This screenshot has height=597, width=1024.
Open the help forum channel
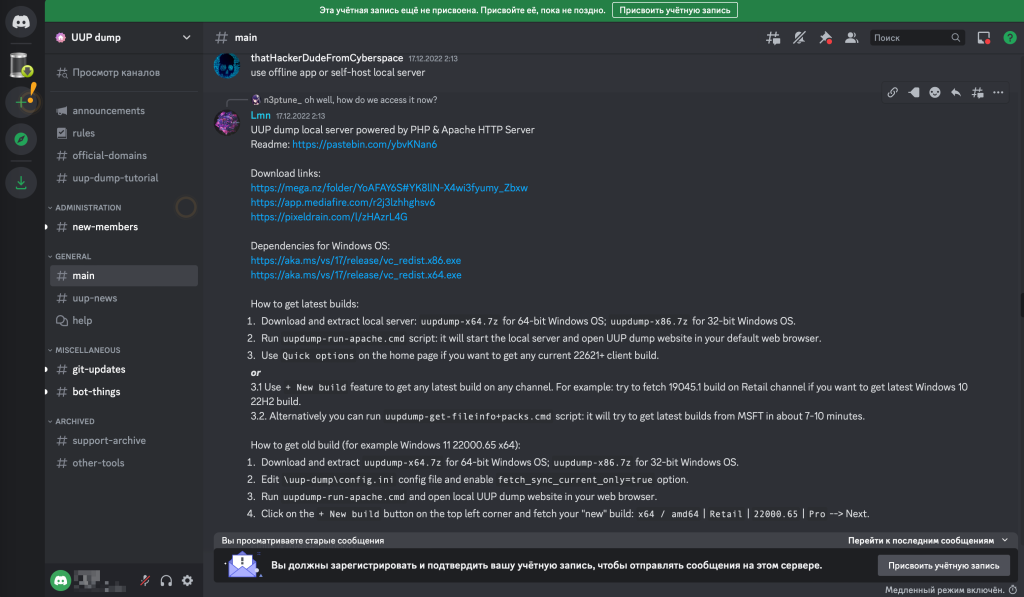coord(123,320)
